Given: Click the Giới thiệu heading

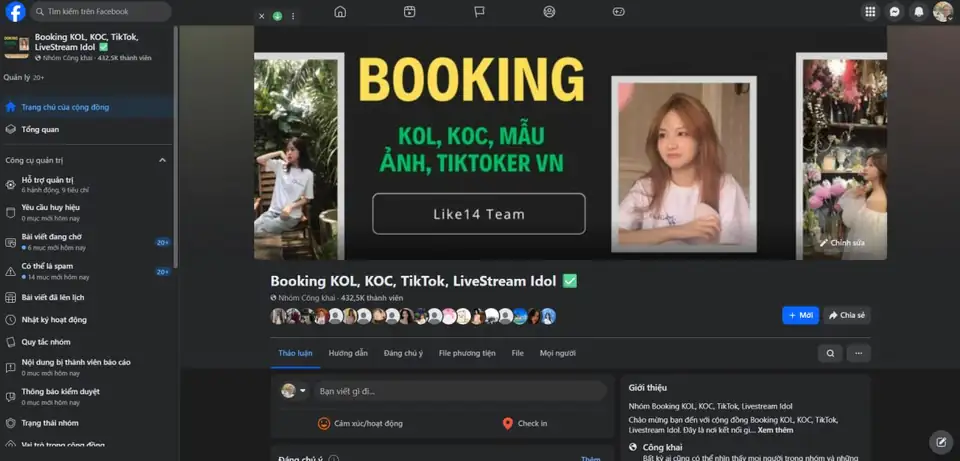Looking at the screenshot, I should [648, 388].
